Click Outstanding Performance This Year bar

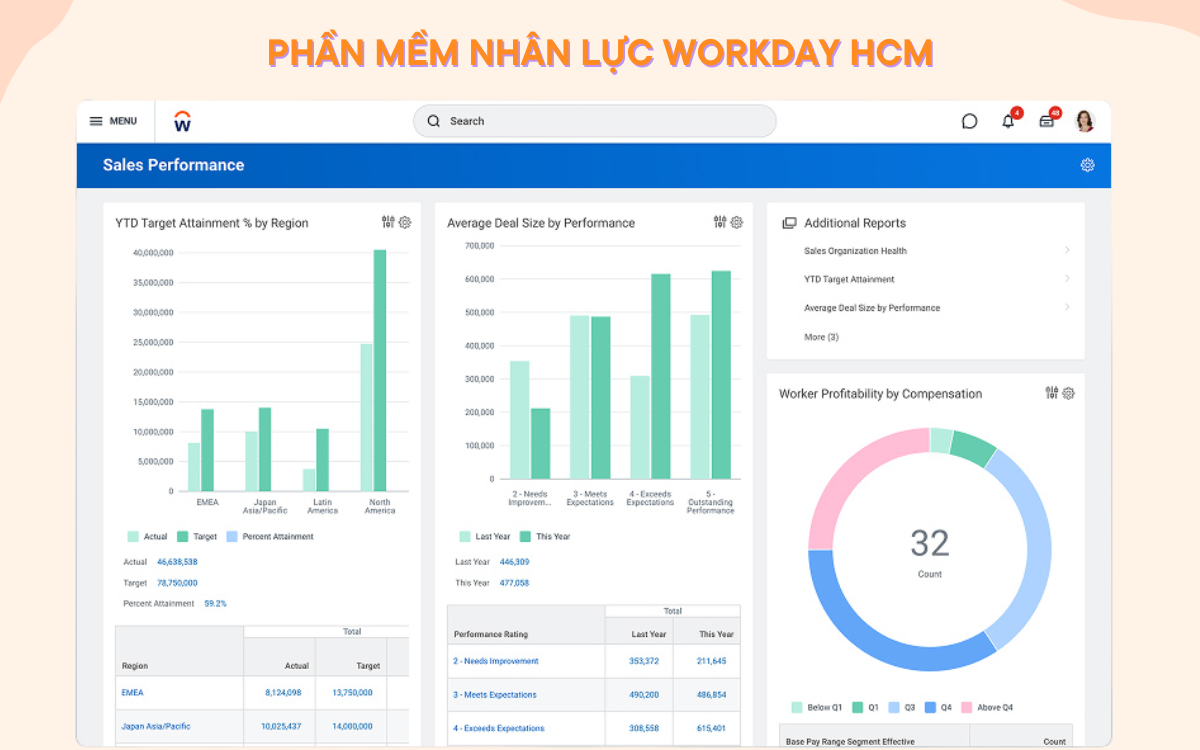[x=721, y=375]
